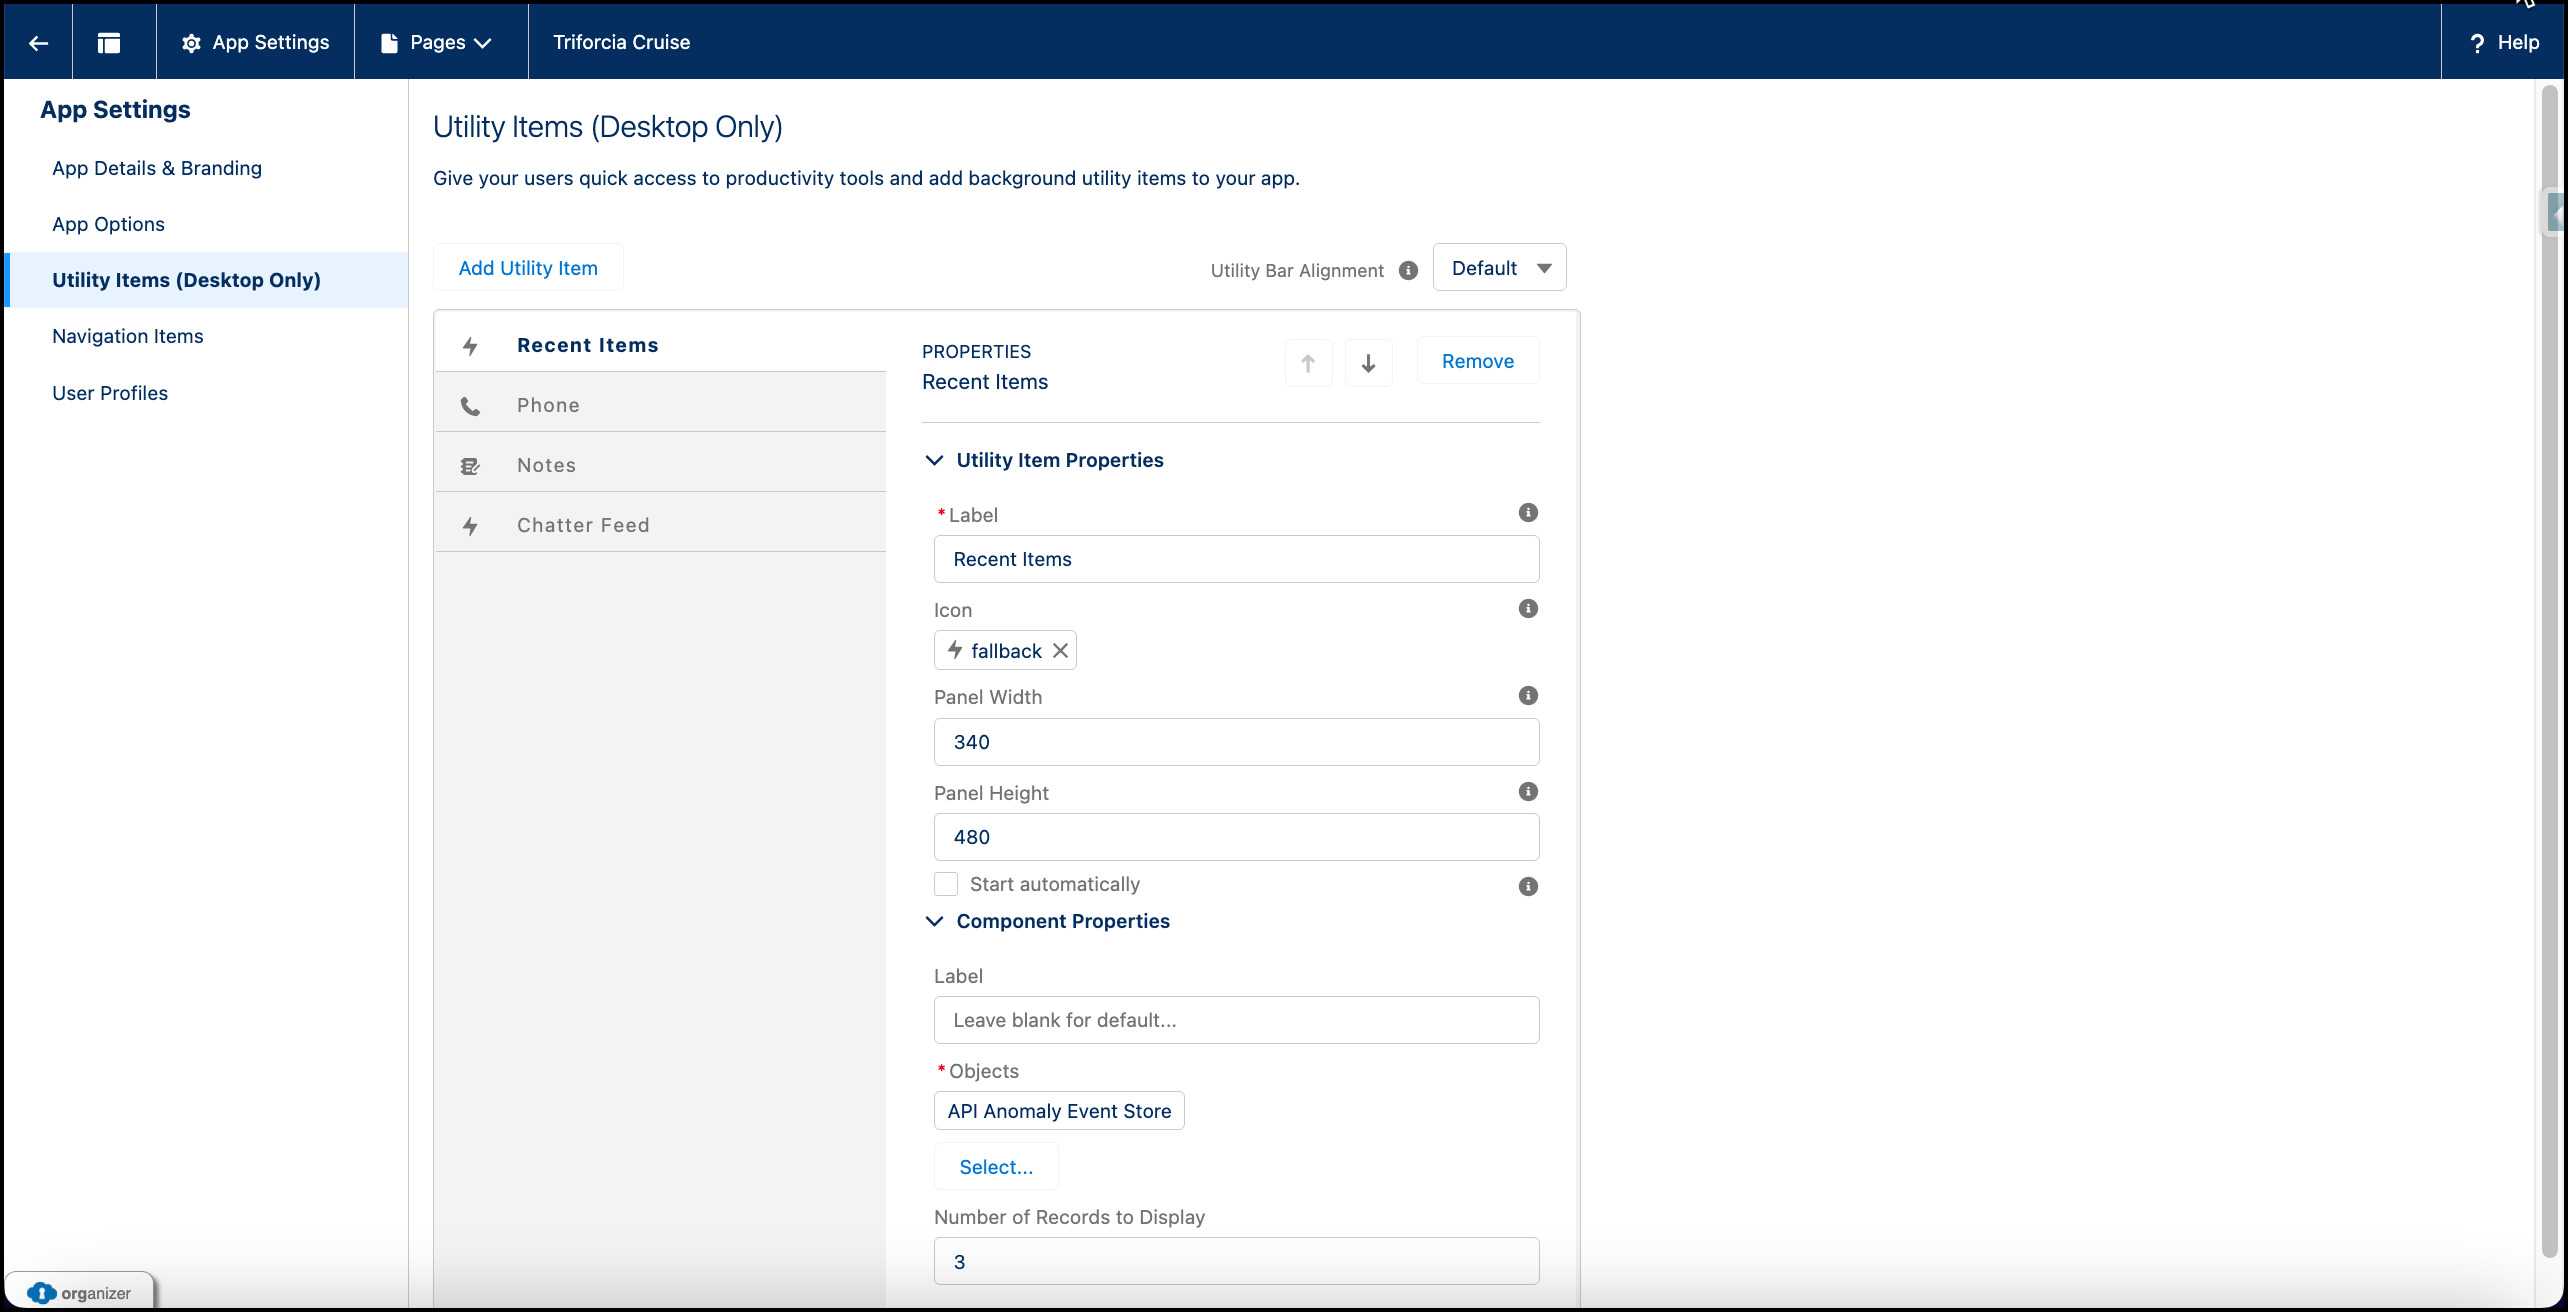Click the Start automatically info icon
The image size is (2568, 1312).
coord(1528,887)
